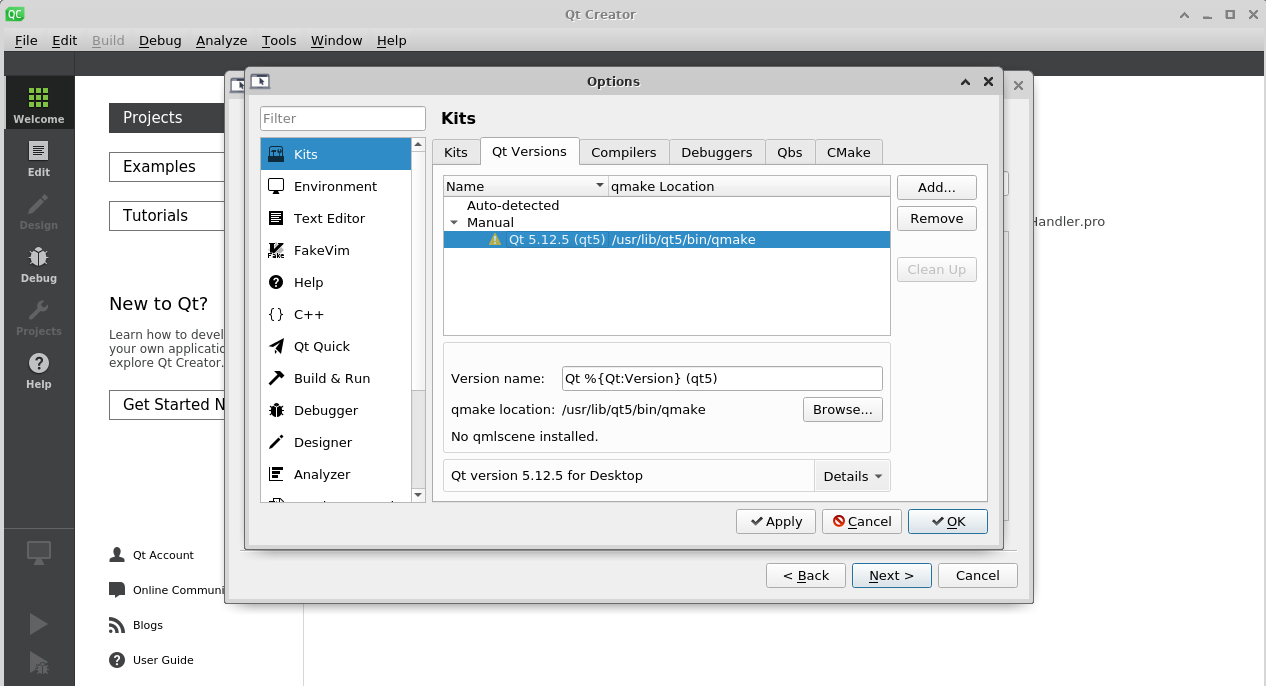
Task: Click the Projects welcome section button
Action: (167, 118)
